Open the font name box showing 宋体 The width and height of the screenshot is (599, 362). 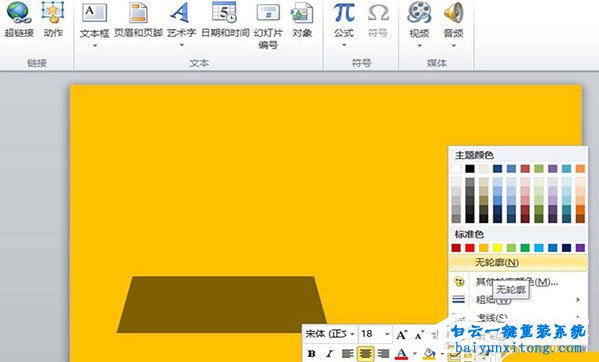[x=330, y=334]
